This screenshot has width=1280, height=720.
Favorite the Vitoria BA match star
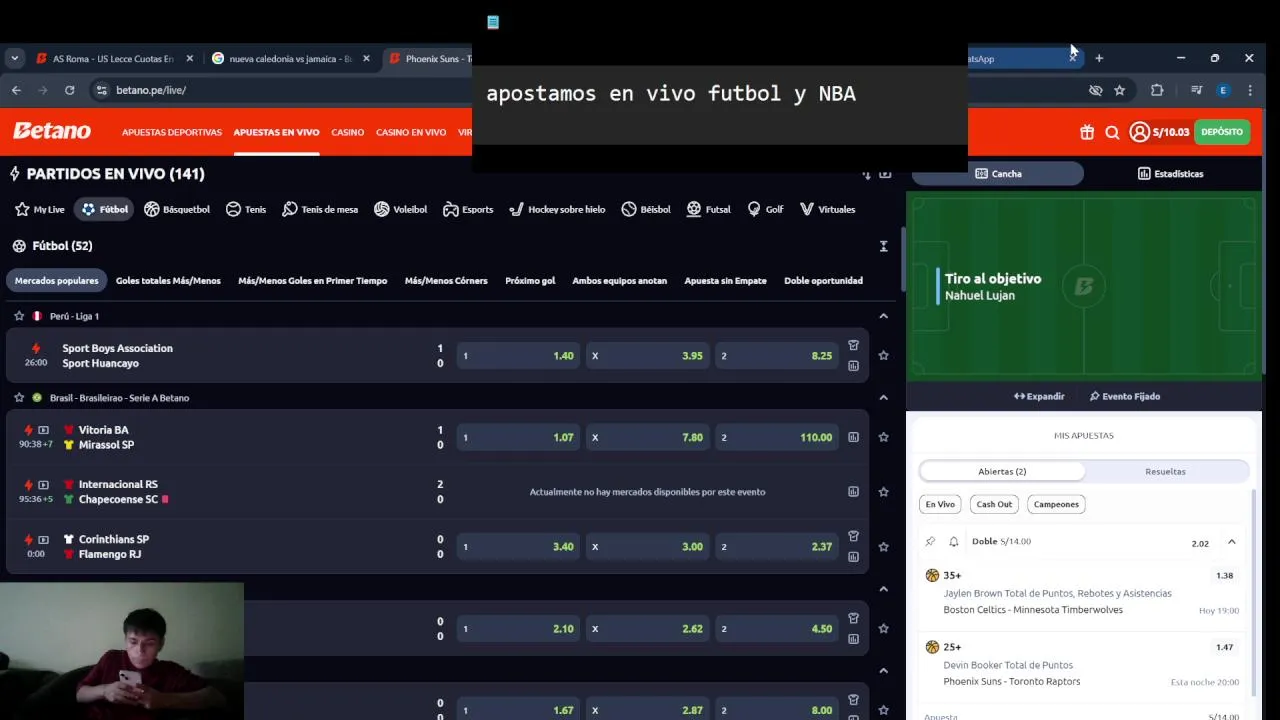883,437
